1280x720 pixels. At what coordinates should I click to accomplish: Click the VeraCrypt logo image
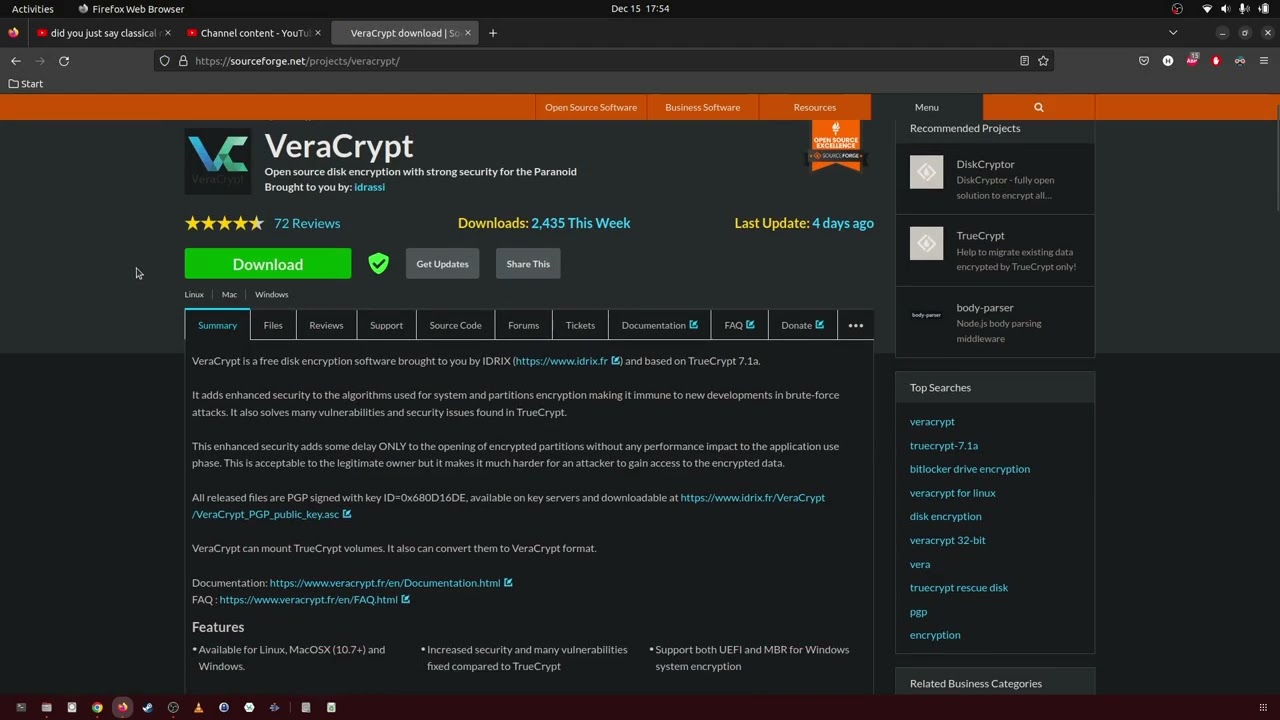(217, 160)
